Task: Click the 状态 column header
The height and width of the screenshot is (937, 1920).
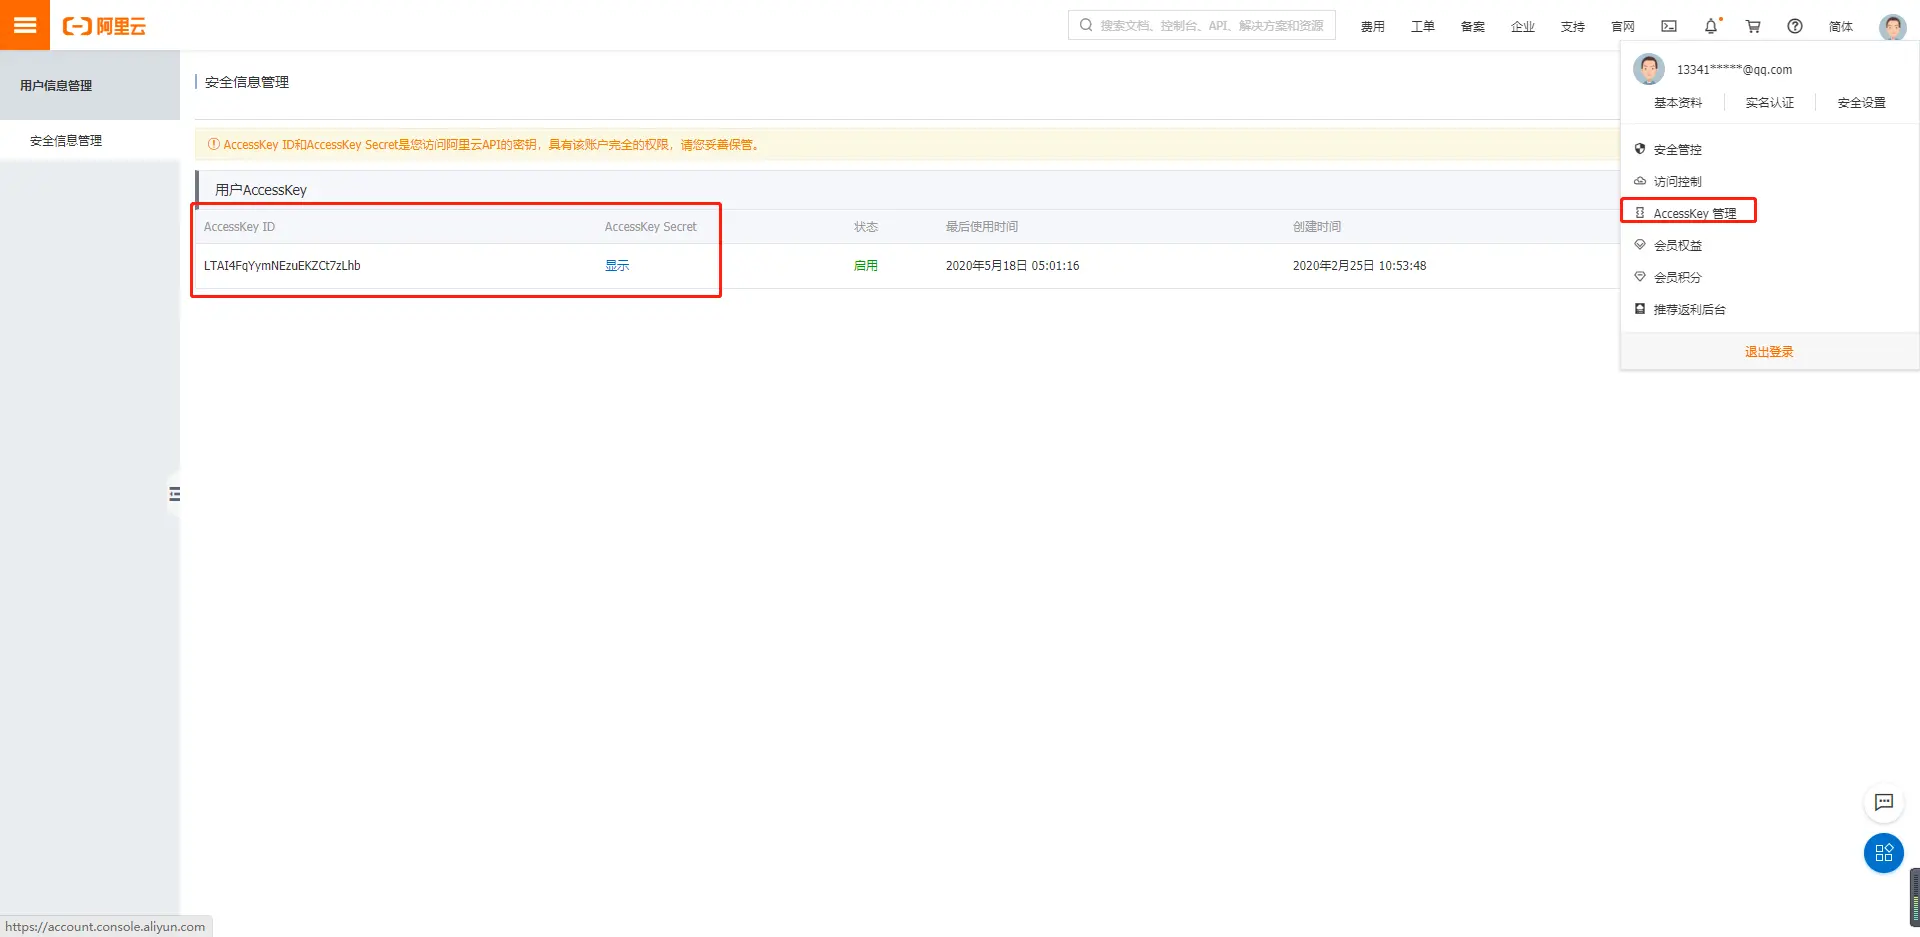Action: click(x=866, y=227)
